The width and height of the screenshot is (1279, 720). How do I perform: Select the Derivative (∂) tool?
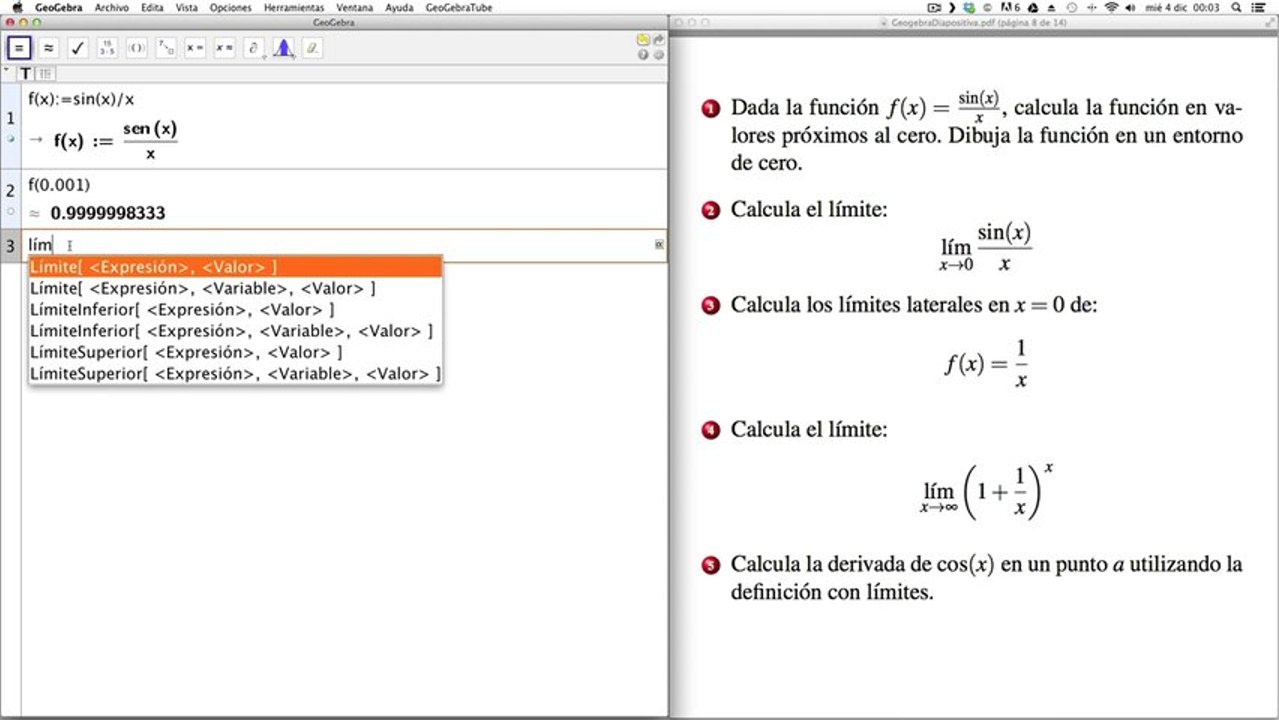click(254, 47)
